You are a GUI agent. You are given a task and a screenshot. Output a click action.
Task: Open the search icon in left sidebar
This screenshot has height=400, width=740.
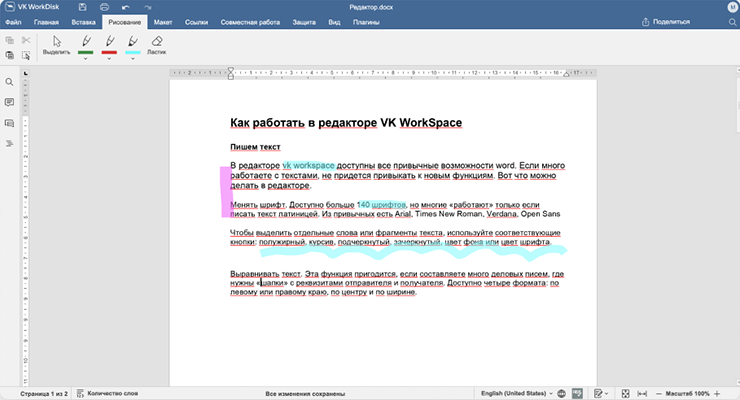[9, 82]
